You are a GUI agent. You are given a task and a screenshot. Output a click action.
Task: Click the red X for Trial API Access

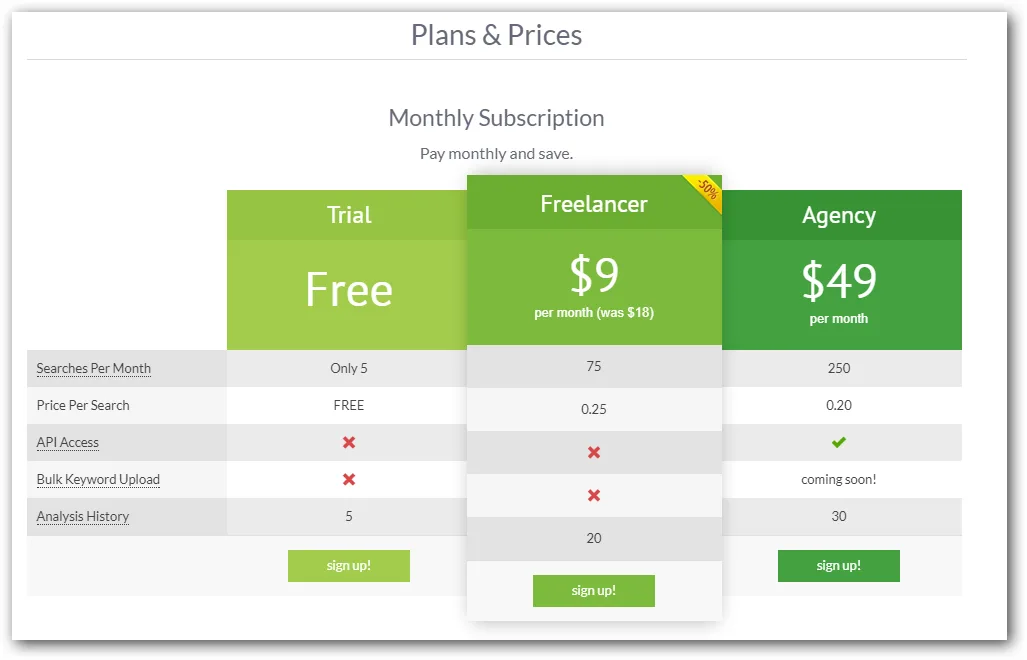349,443
